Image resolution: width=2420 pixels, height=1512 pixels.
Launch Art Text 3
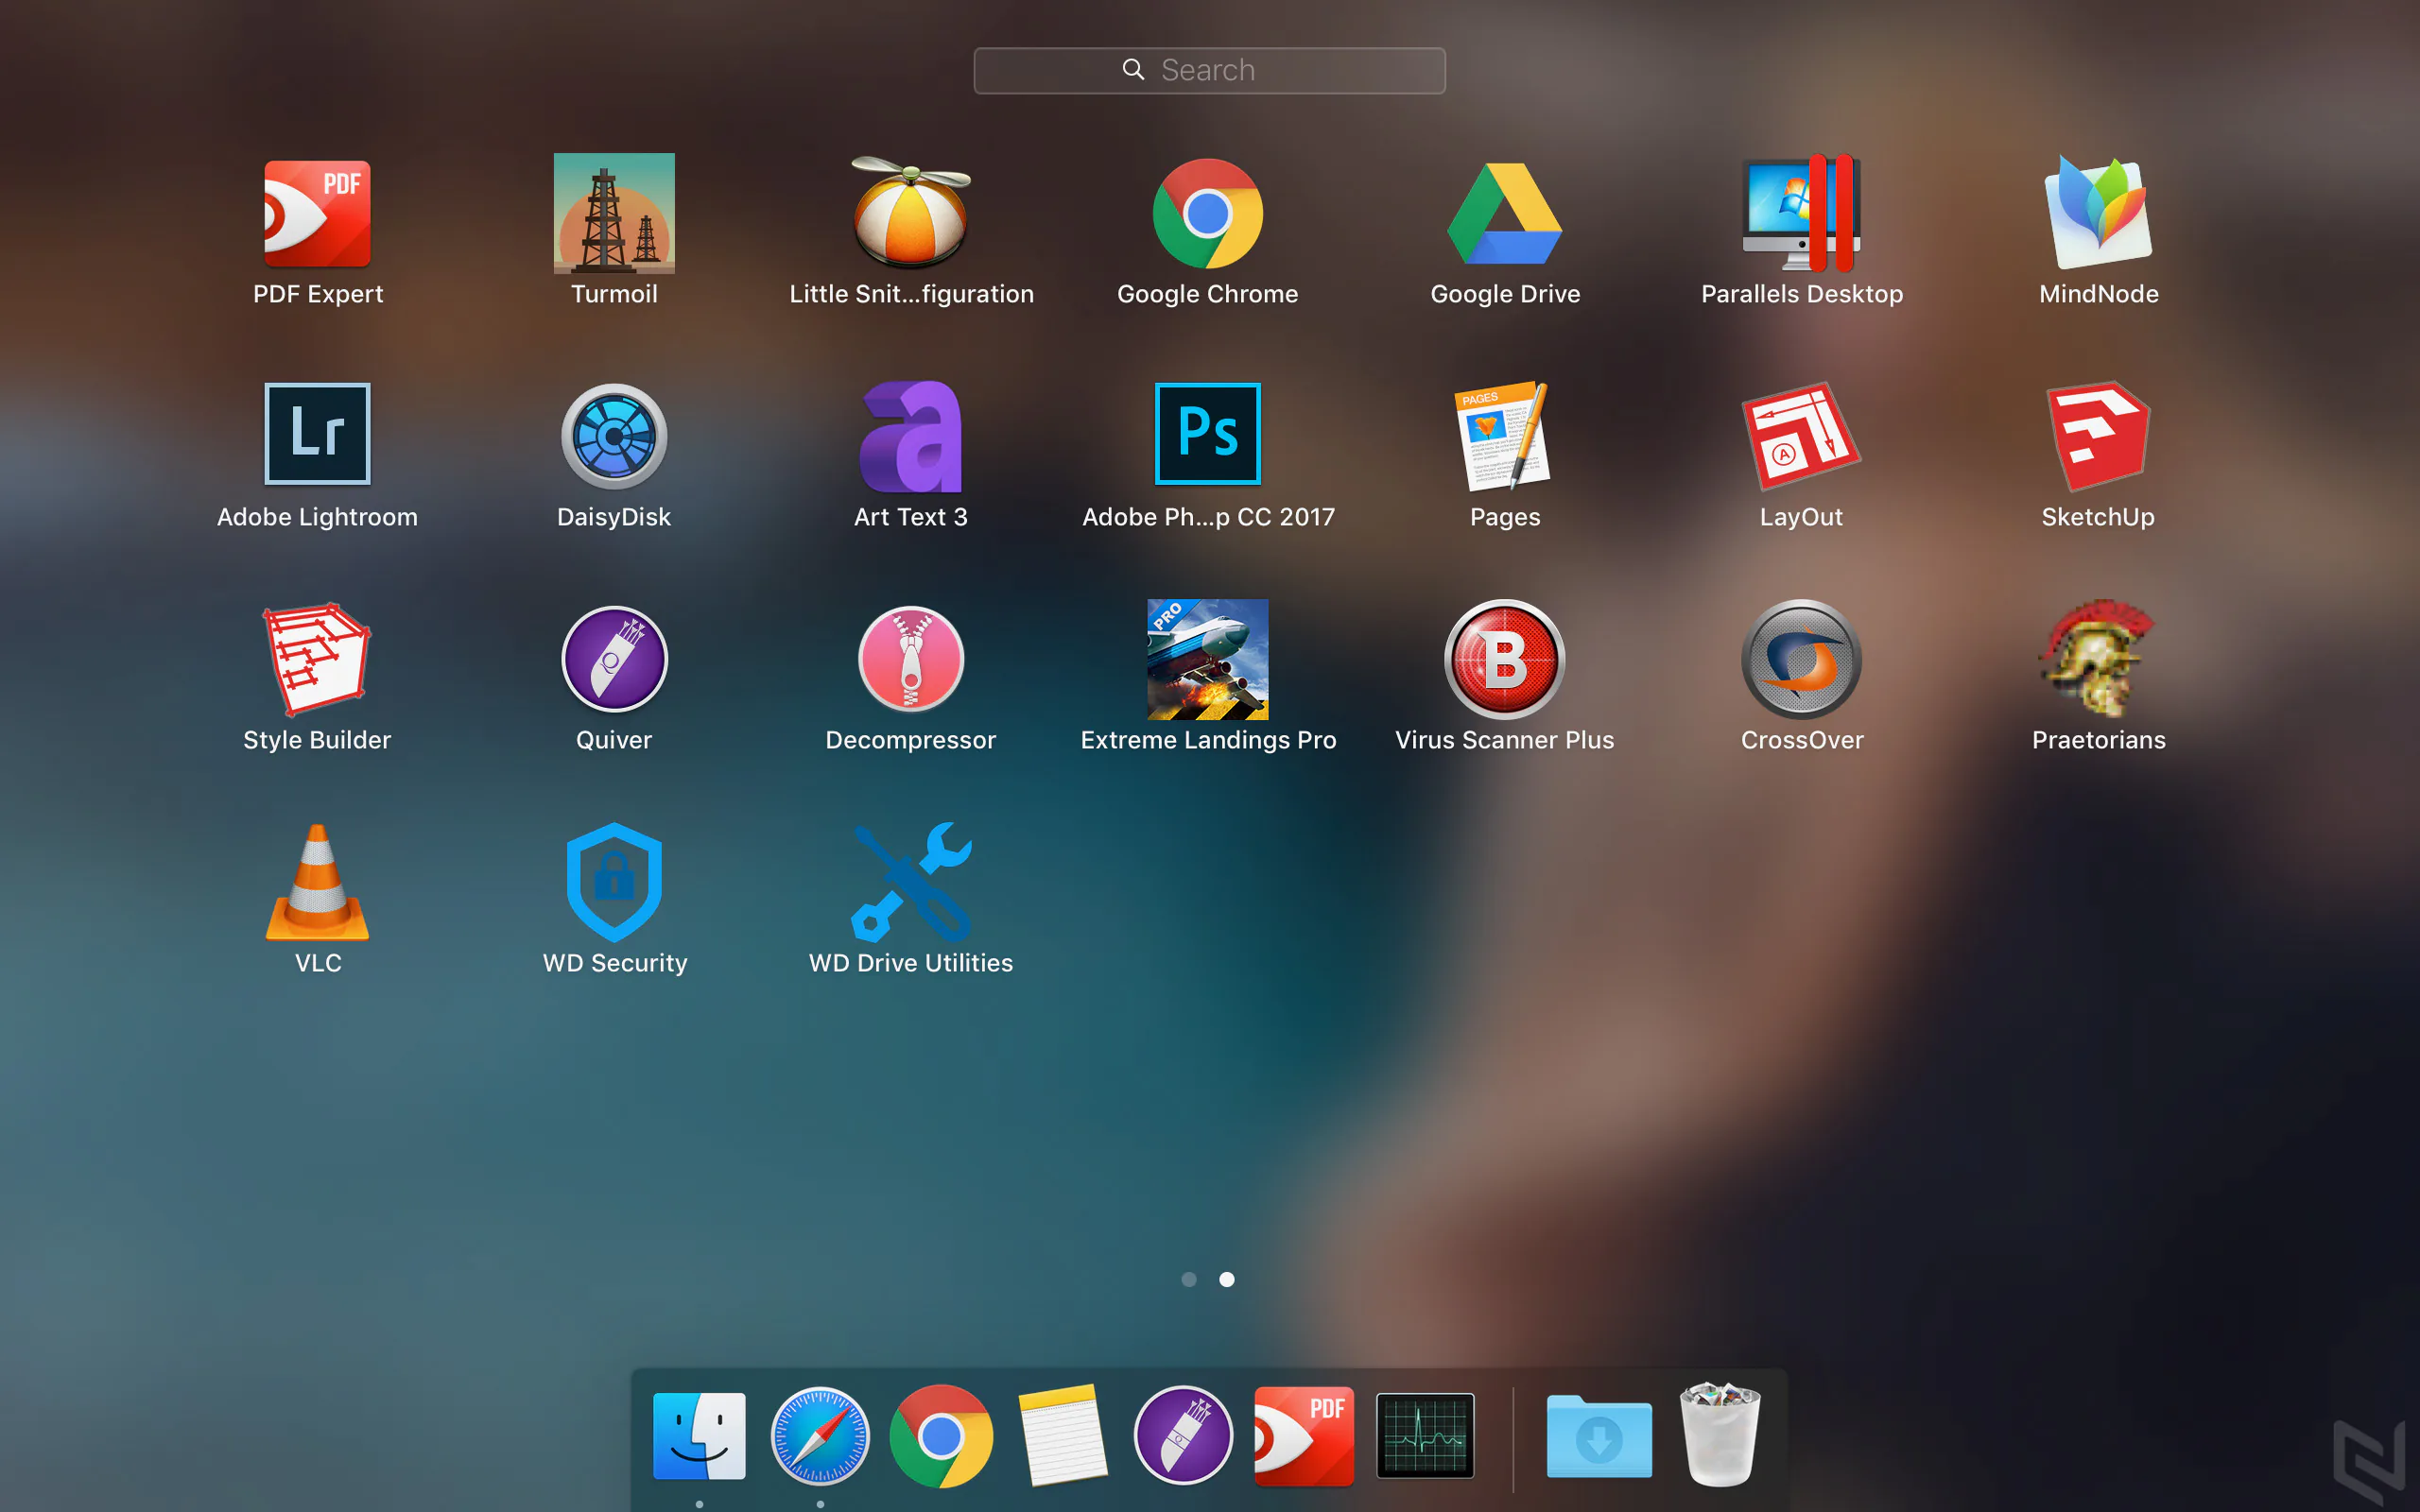coord(911,436)
